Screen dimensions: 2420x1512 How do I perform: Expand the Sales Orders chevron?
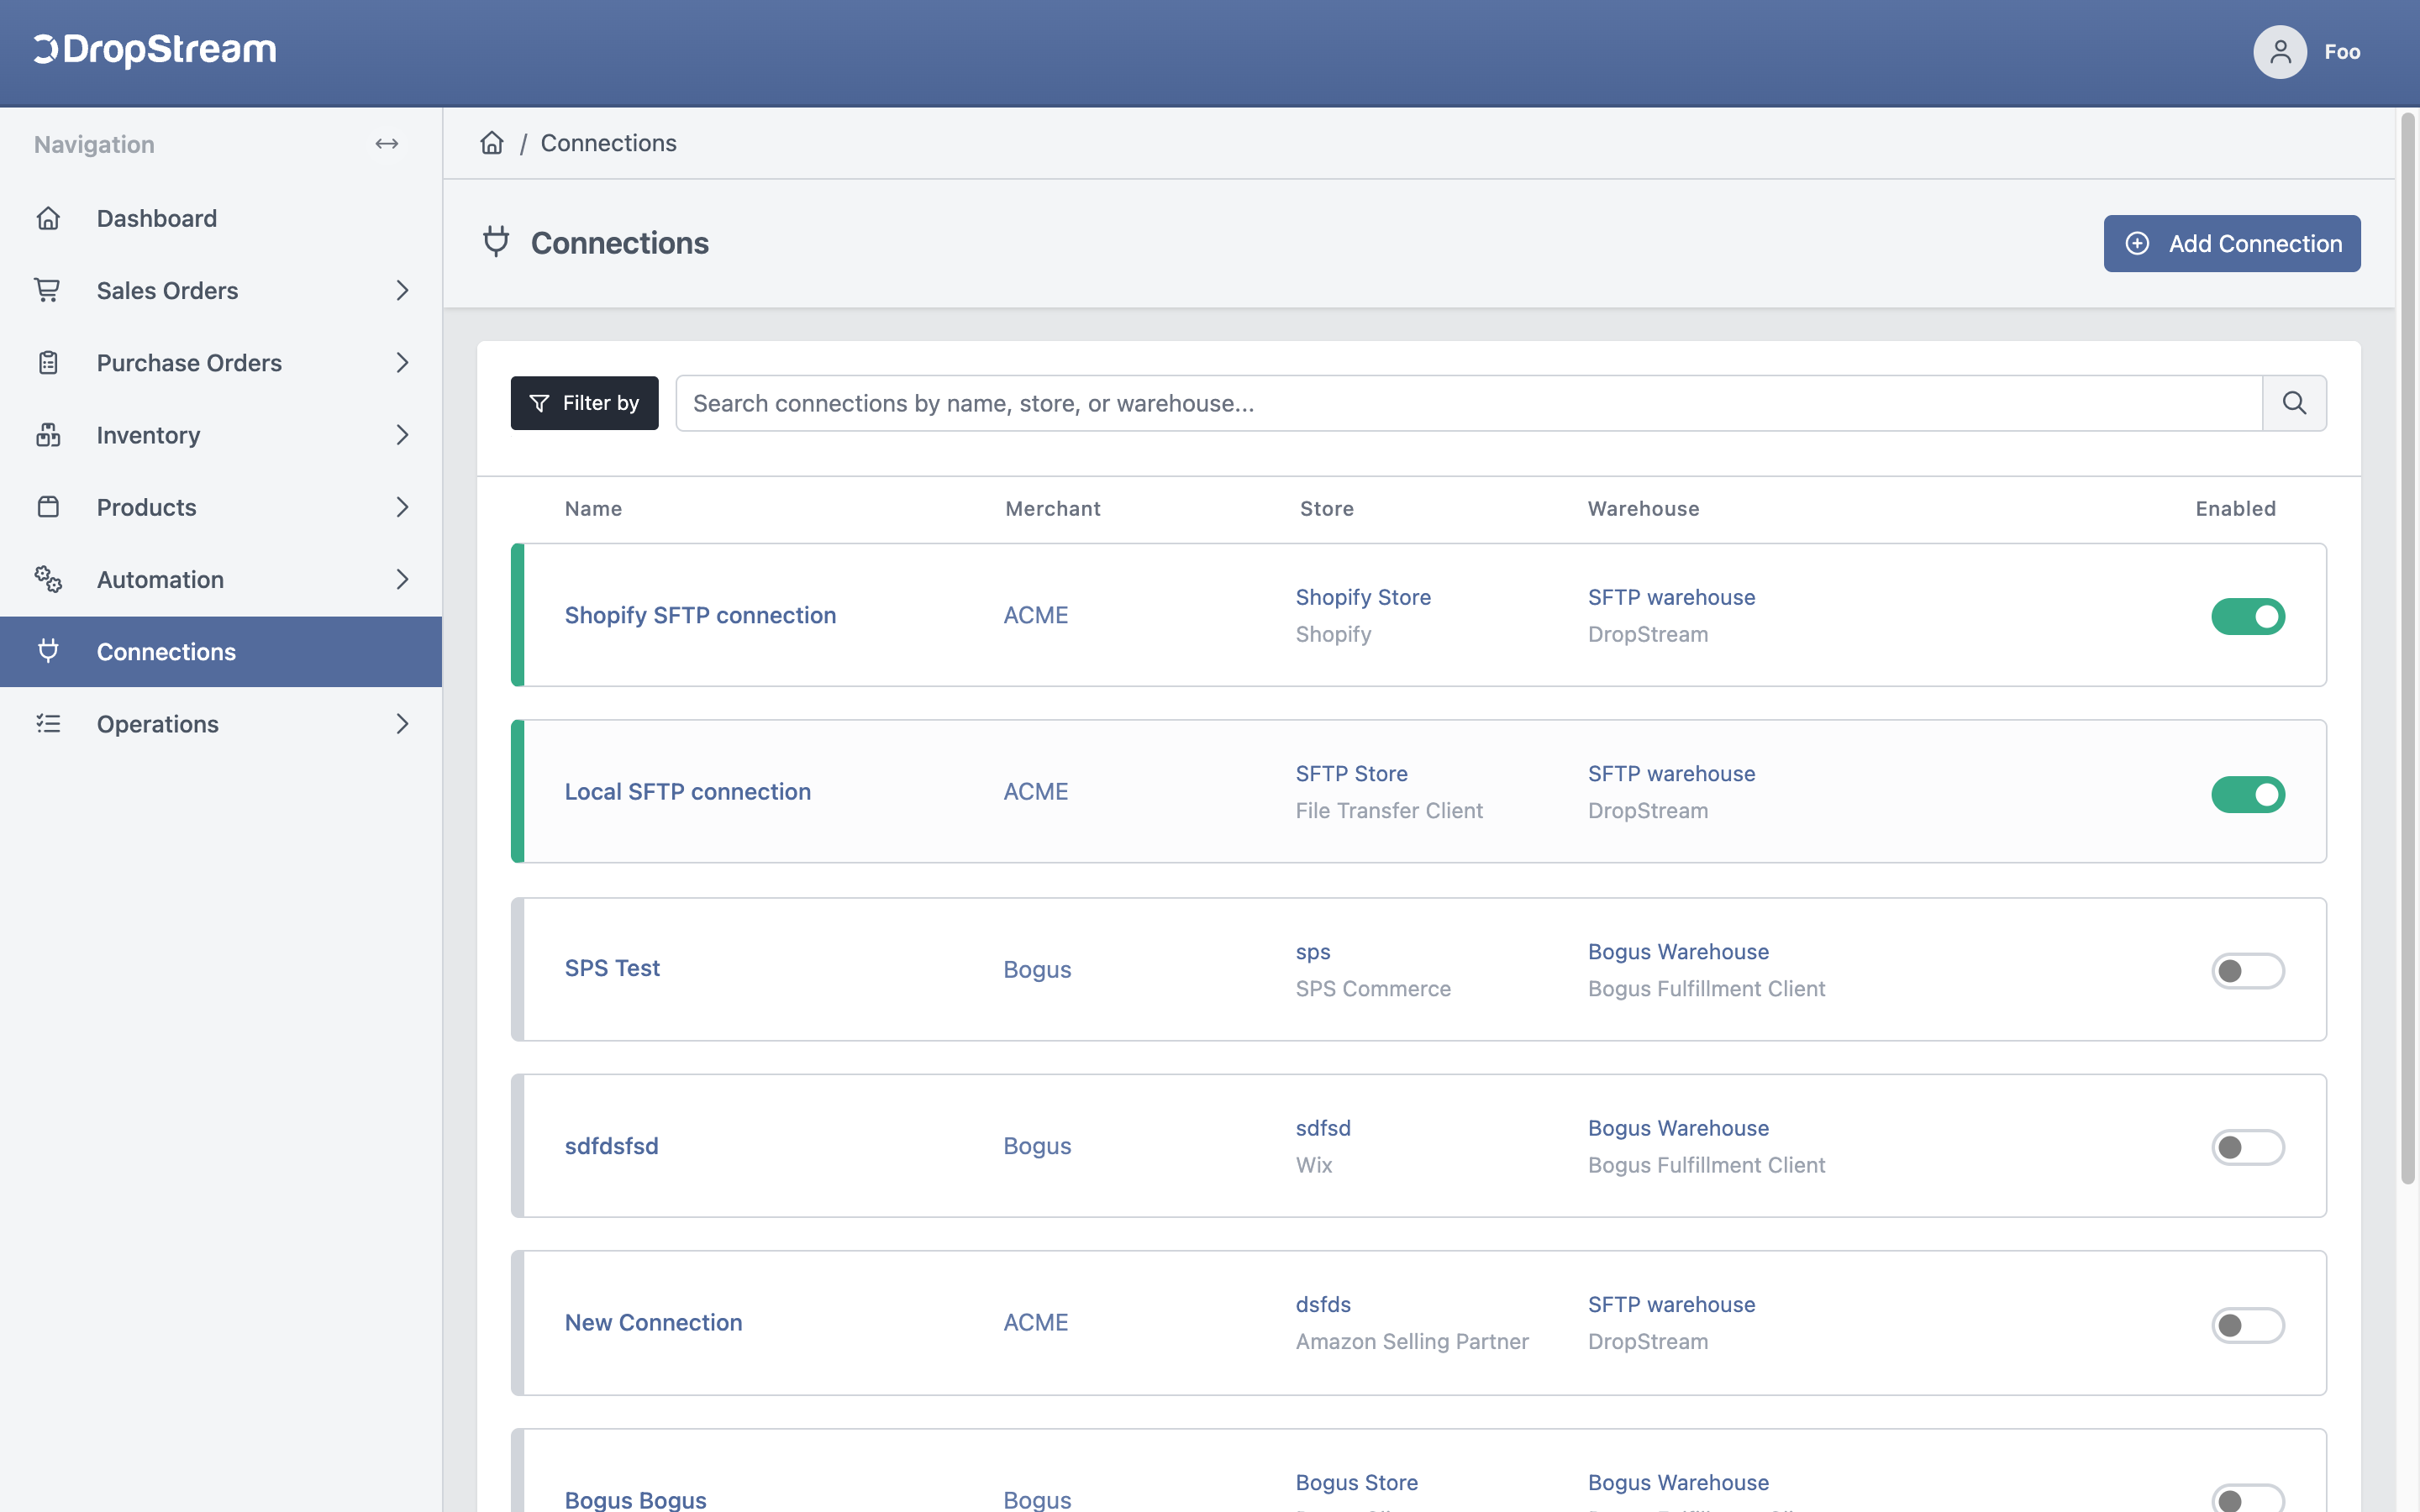[402, 290]
